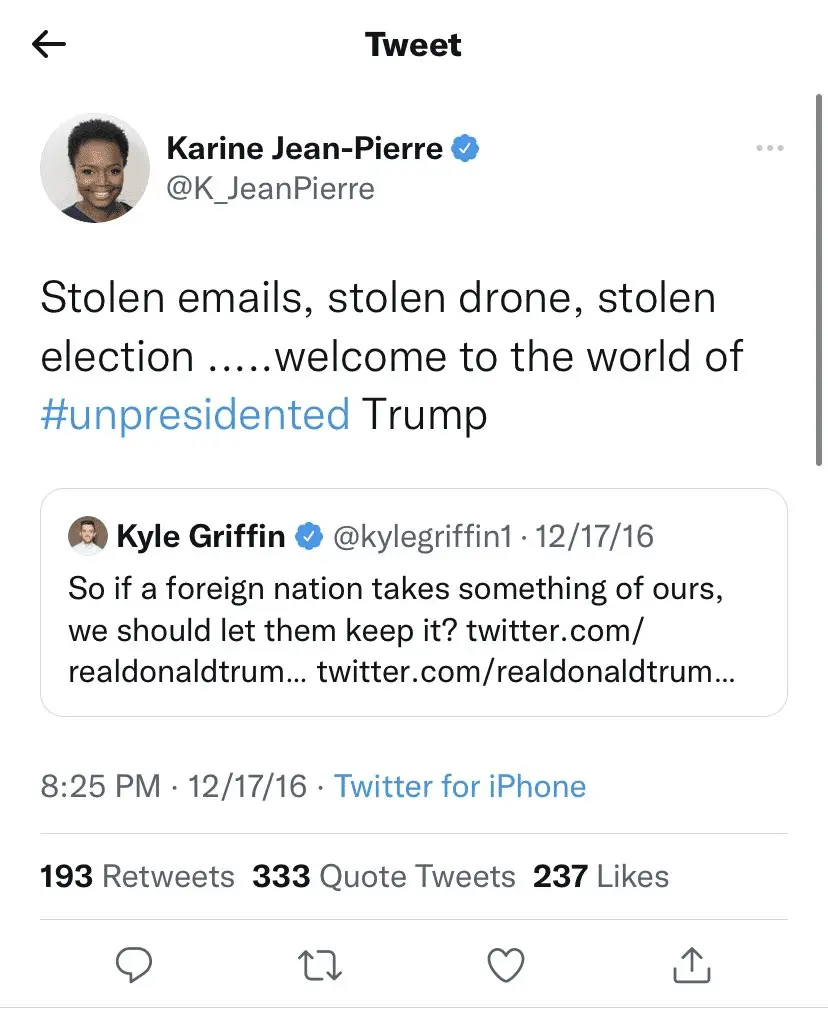
Task: View the 333 Quote Tweets list
Action: (383, 877)
